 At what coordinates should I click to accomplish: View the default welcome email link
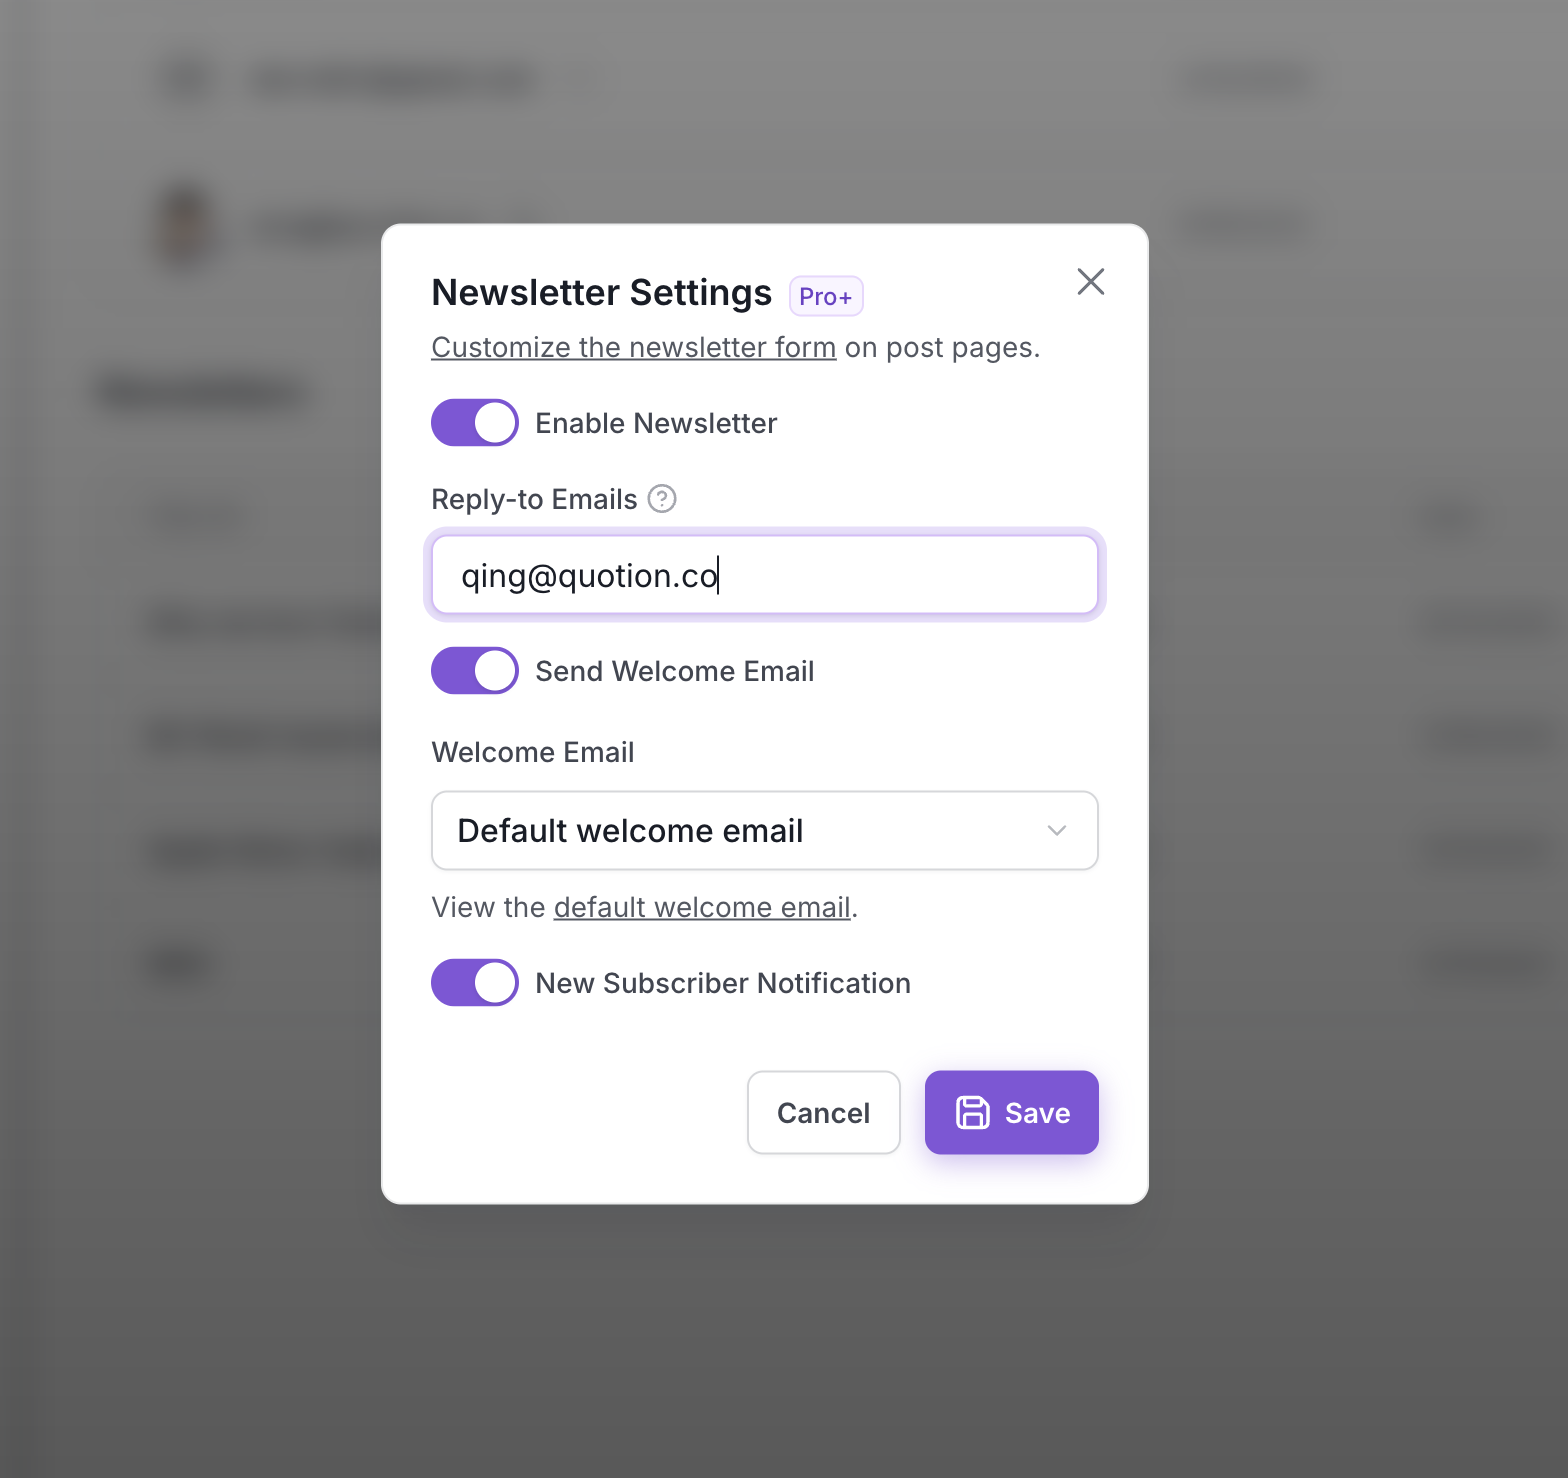[702, 907]
